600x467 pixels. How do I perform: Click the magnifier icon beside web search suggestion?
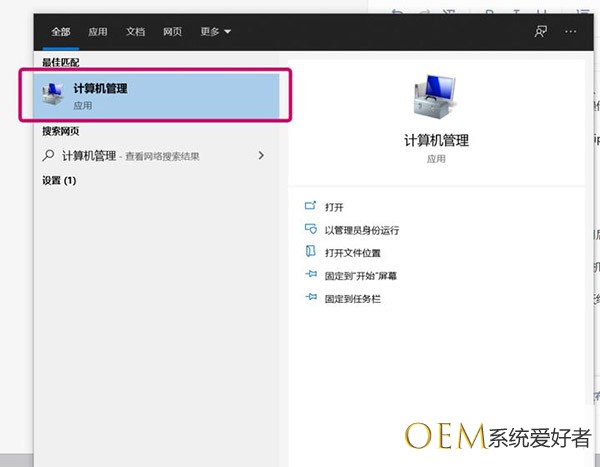pyautogui.click(x=49, y=156)
